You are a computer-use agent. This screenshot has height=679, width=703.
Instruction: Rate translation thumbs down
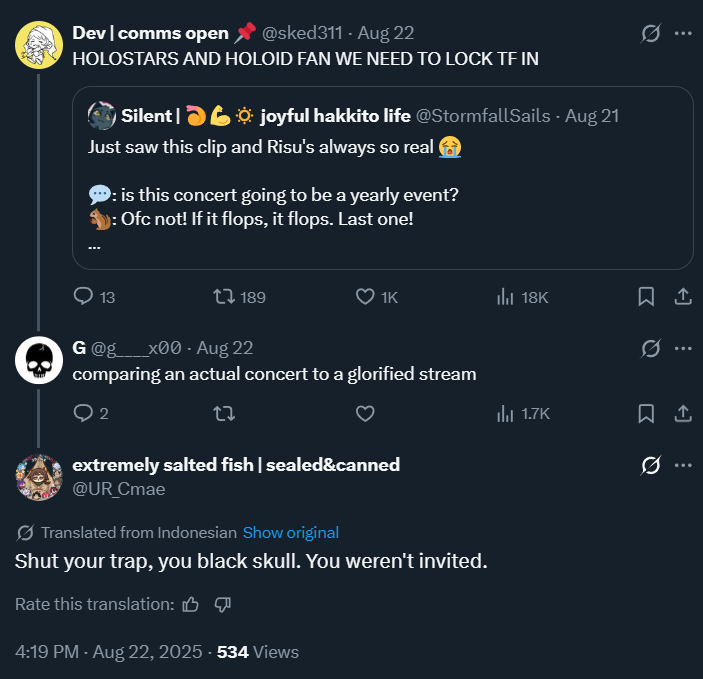pos(223,604)
